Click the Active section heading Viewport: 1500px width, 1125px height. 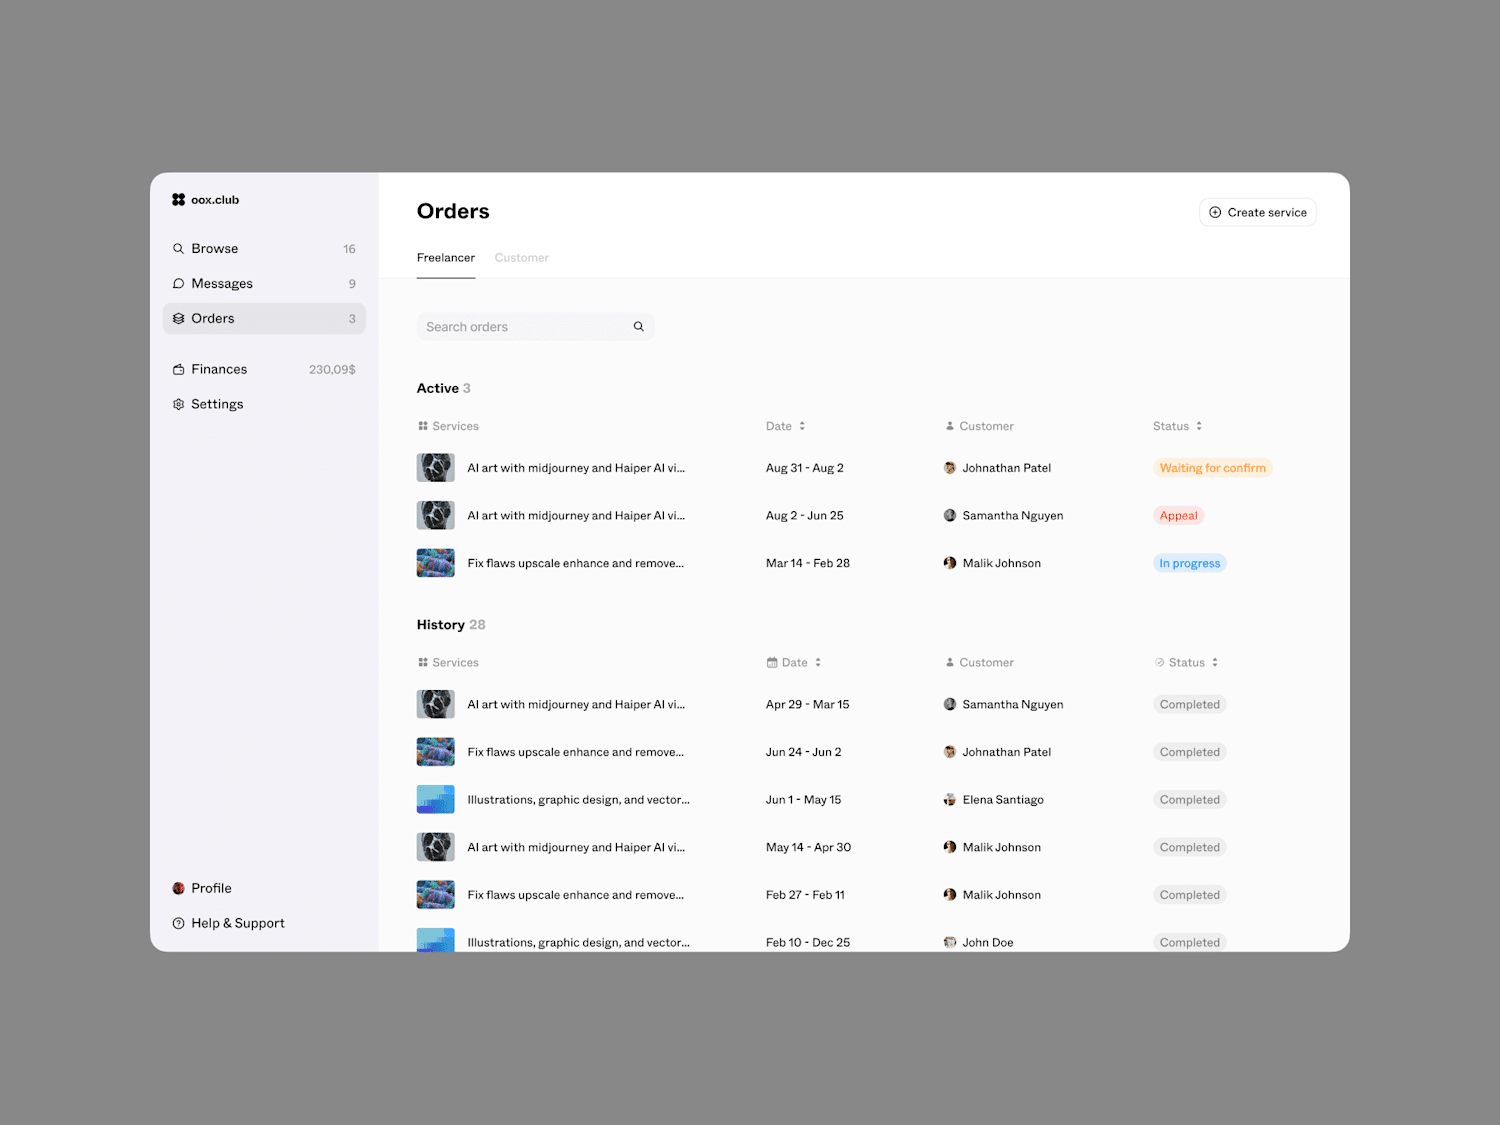point(438,389)
